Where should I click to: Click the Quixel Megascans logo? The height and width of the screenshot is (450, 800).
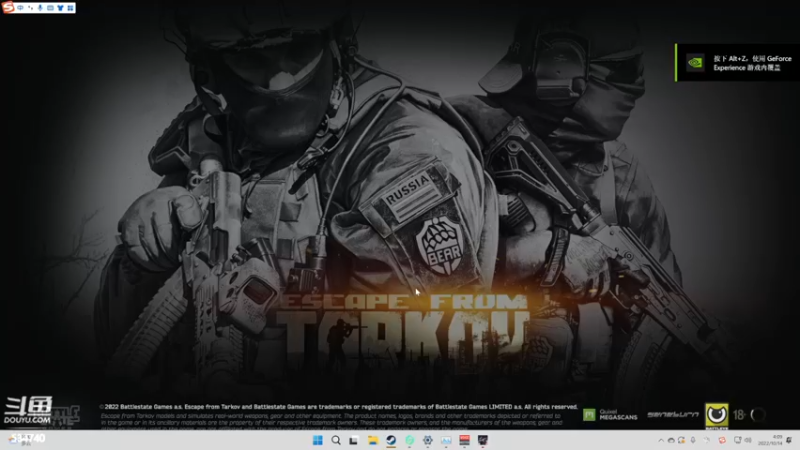(x=610, y=415)
